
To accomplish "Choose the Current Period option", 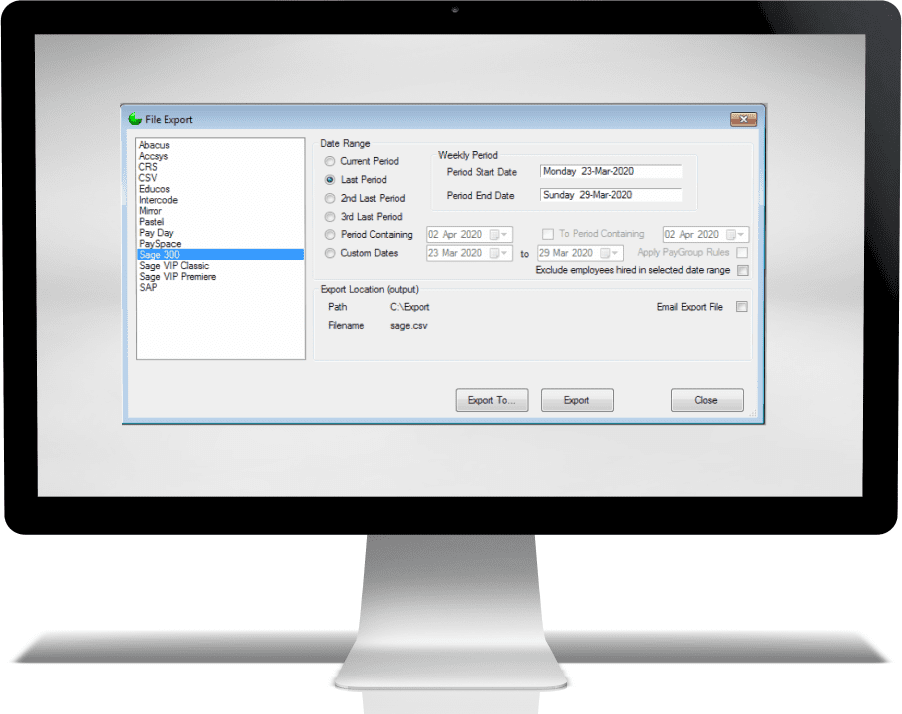I will 330,161.
